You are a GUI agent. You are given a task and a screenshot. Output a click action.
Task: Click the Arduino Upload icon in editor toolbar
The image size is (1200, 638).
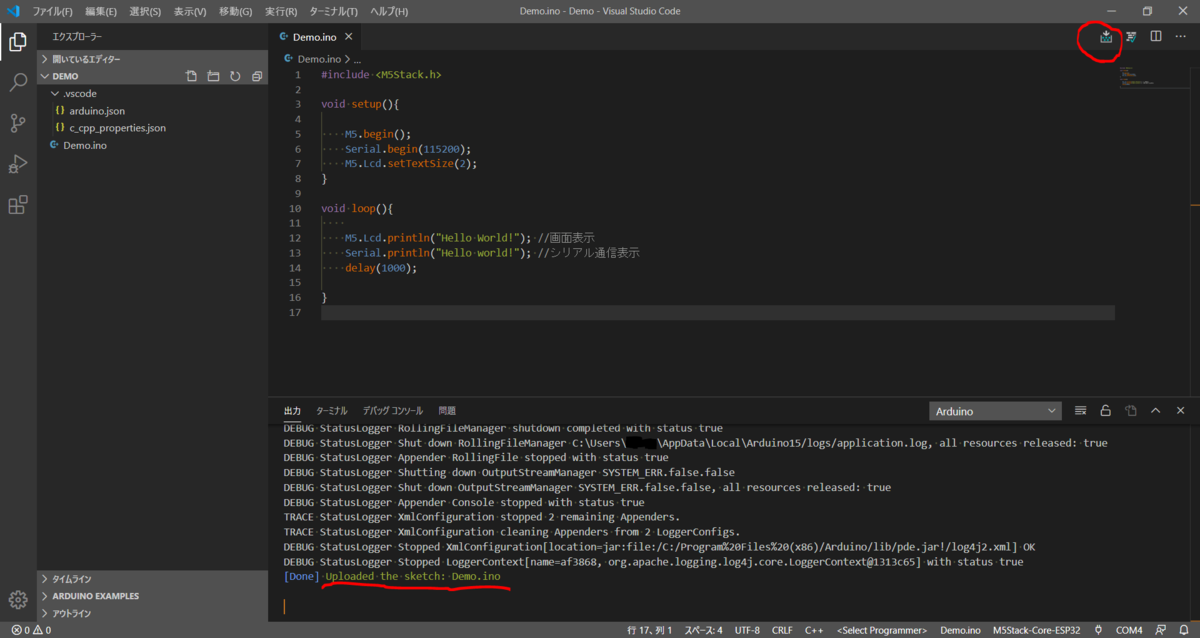[x=1106, y=37]
